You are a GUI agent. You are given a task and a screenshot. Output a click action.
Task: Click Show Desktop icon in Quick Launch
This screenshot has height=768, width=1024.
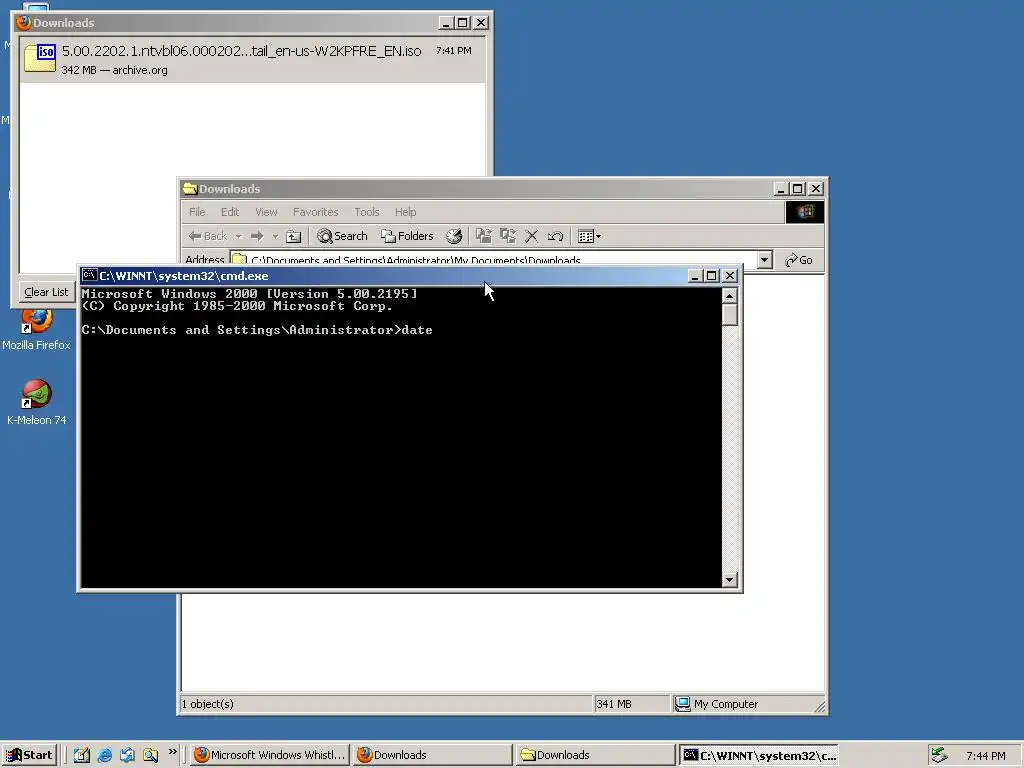tap(82, 755)
